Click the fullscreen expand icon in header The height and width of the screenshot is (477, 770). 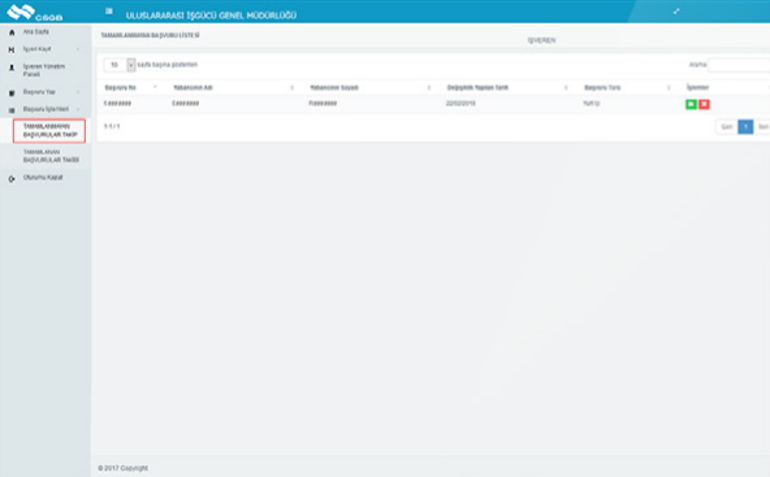[676, 11]
